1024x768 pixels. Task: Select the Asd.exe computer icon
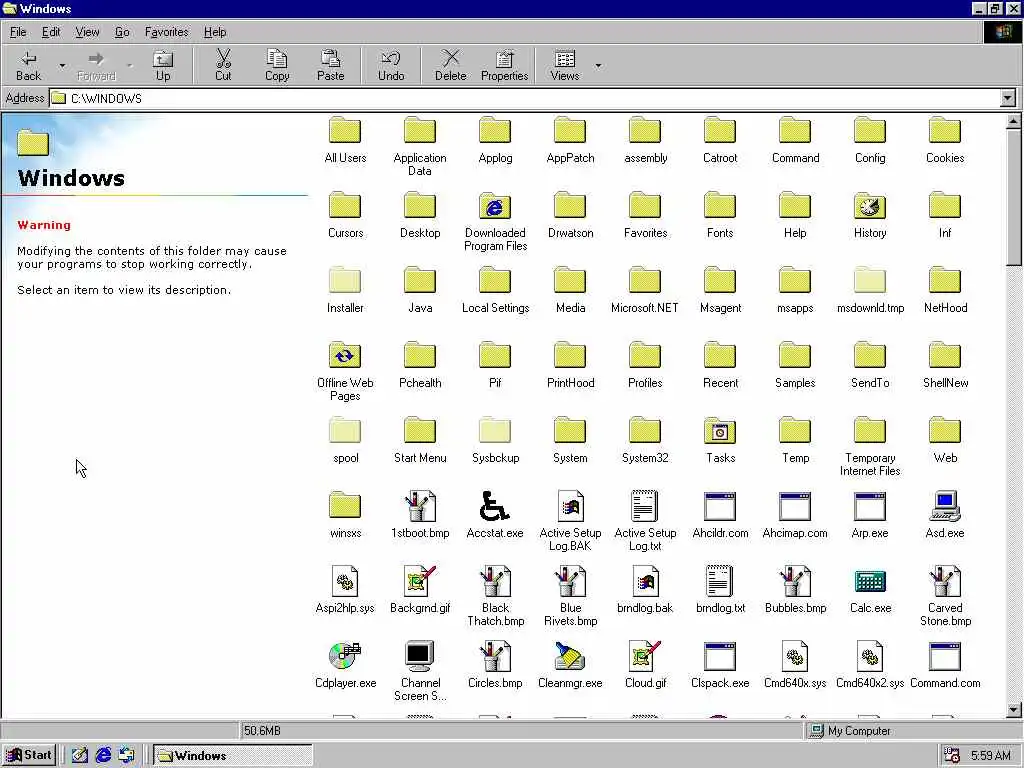coord(944,506)
